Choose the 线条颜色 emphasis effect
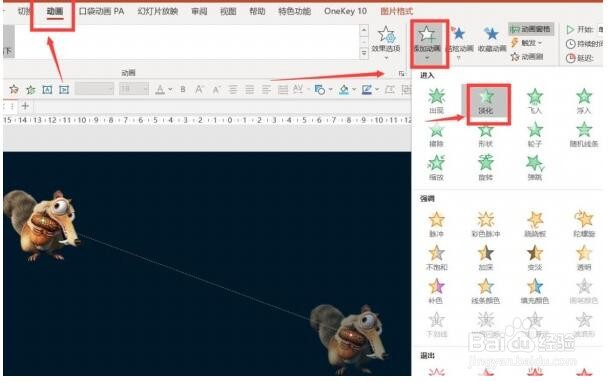611x383 pixels. pos(486,291)
